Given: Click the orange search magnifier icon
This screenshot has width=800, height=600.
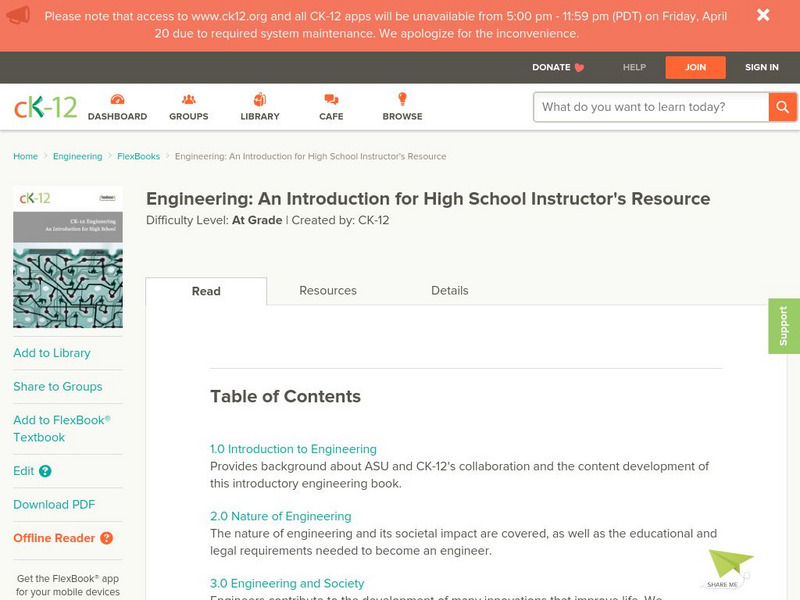Looking at the screenshot, I should [782, 105].
